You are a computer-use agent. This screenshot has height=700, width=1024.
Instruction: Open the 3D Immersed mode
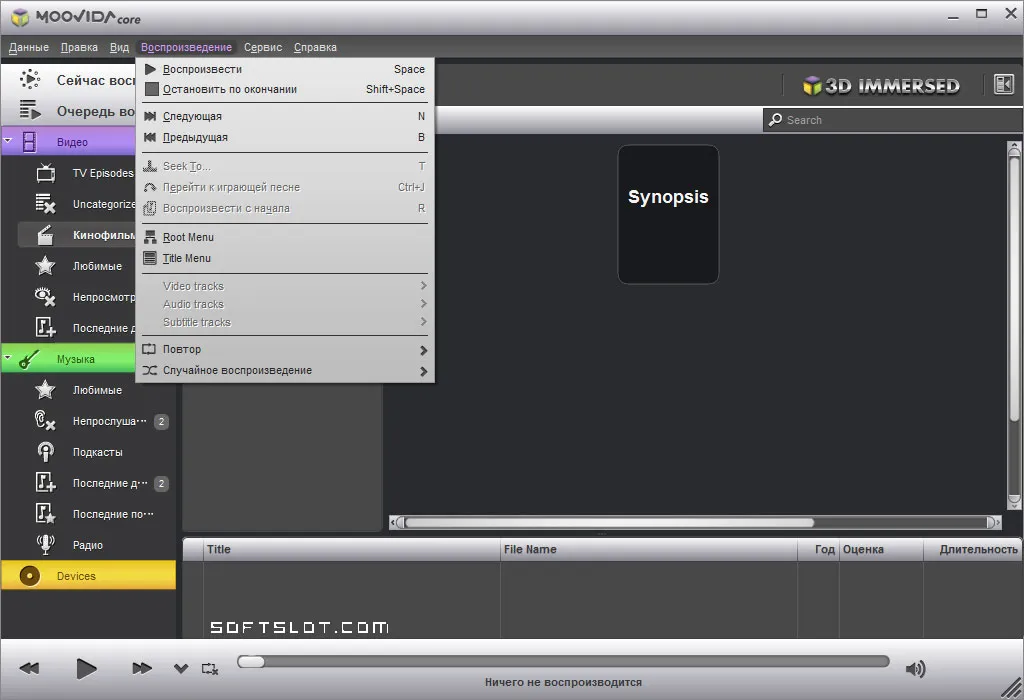coord(881,86)
